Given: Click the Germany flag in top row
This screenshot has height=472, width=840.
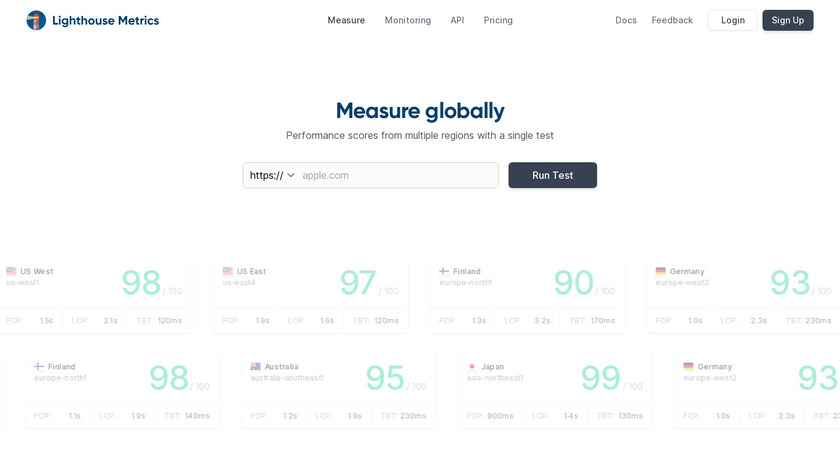Looking at the screenshot, I should pyautogui.click(x=661, y=271).
